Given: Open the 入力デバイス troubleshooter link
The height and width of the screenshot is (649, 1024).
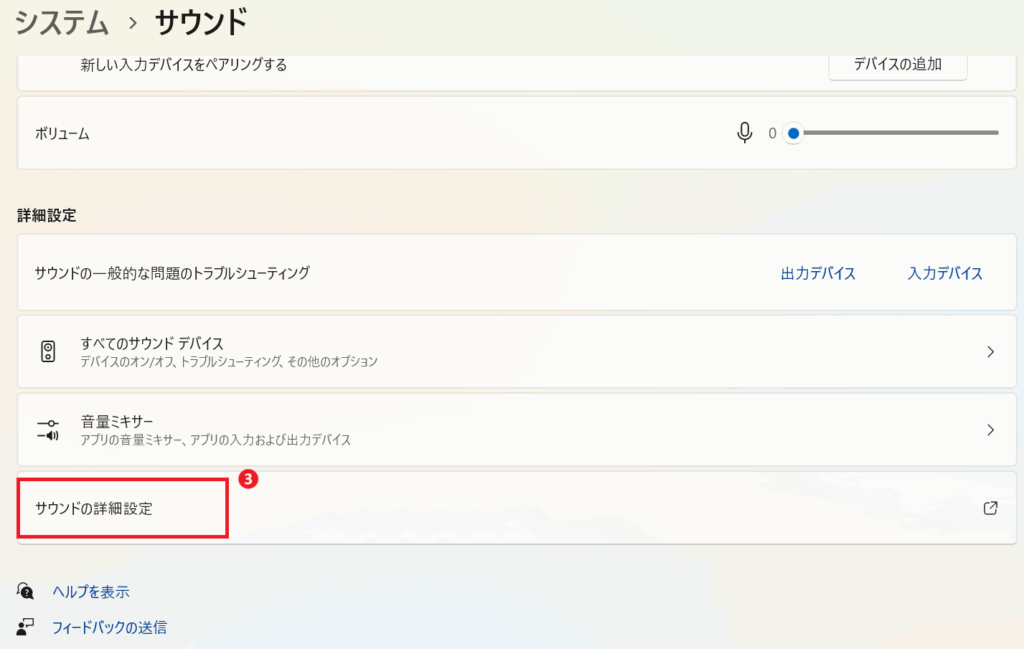Looking at the screenshot, I should coord(945,273).
